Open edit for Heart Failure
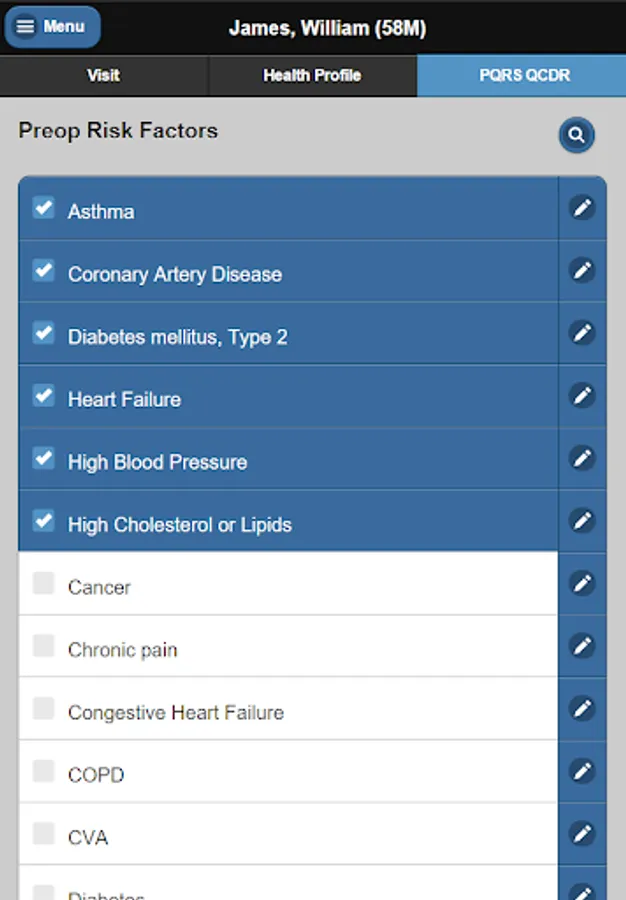 582,395
